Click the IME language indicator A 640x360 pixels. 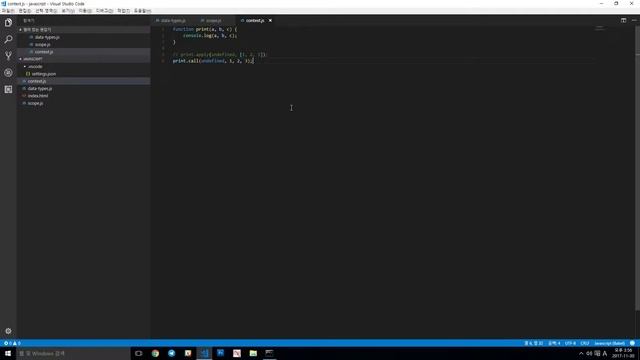[605, 353]
